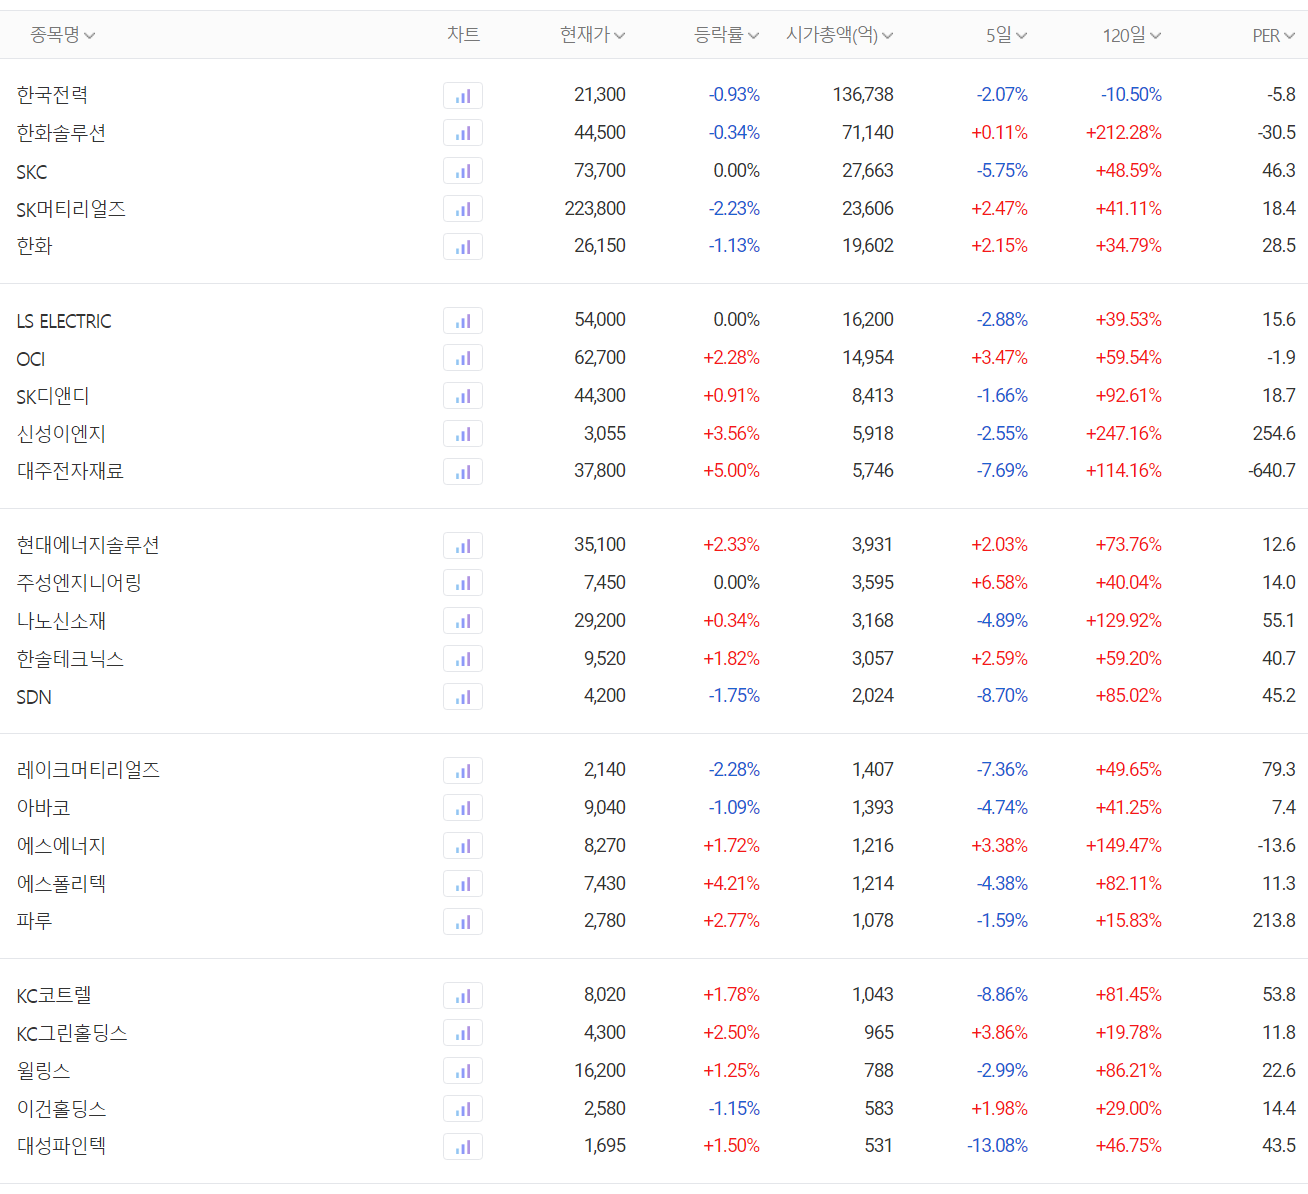Screen dimensions: 1308x1194
Task: Sort by 현재가 column header
Action: click(x=592, y=35)
